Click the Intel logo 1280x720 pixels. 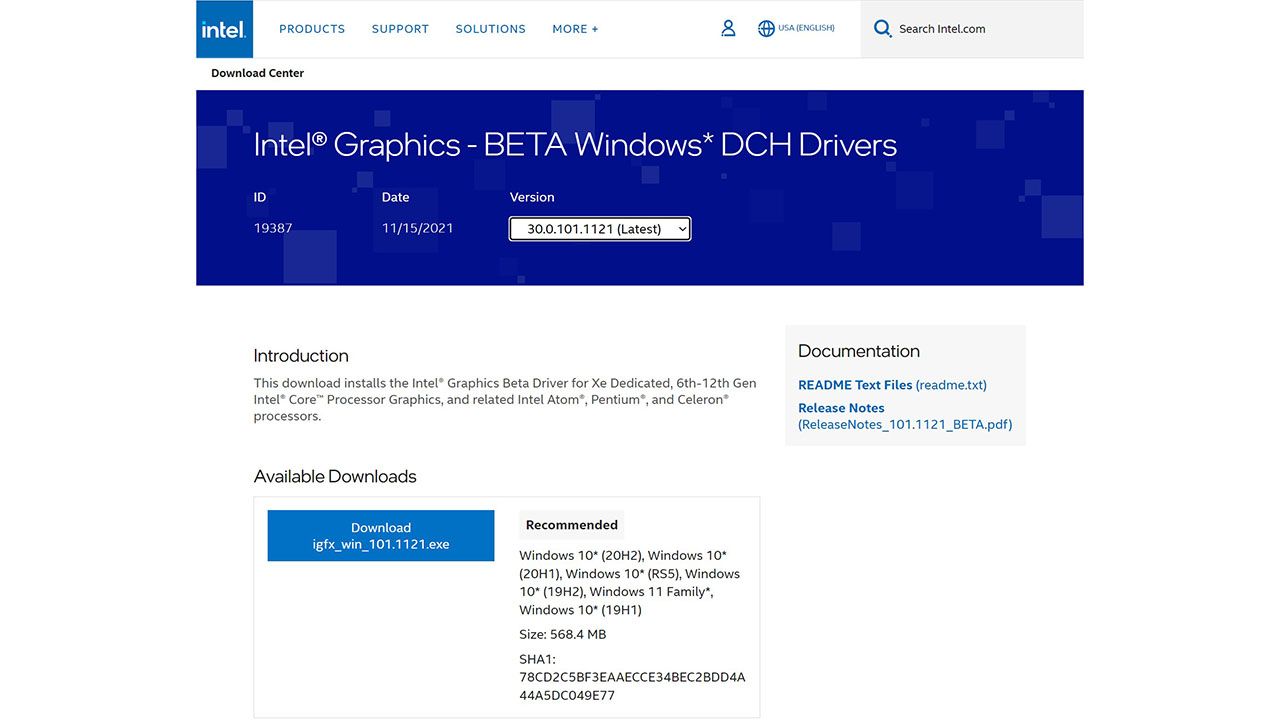224,29
